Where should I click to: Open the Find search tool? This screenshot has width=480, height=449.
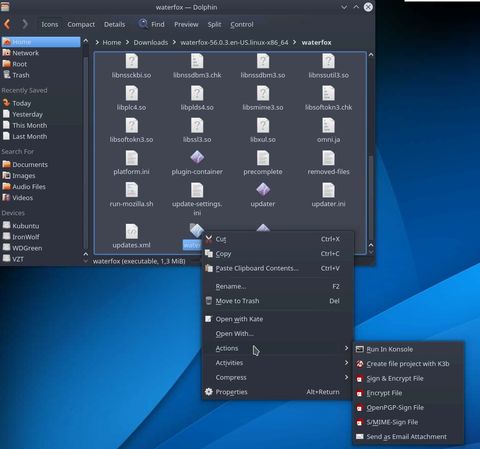[152, 24]
